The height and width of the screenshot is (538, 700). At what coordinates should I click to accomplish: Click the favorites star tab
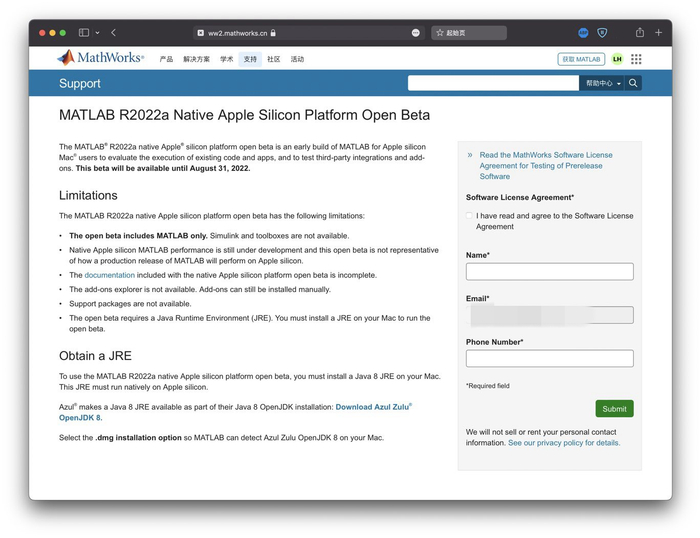tap(469, 33)
